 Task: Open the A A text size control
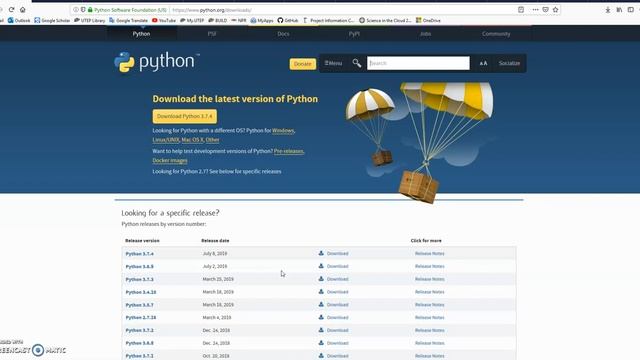pos(483,63)
